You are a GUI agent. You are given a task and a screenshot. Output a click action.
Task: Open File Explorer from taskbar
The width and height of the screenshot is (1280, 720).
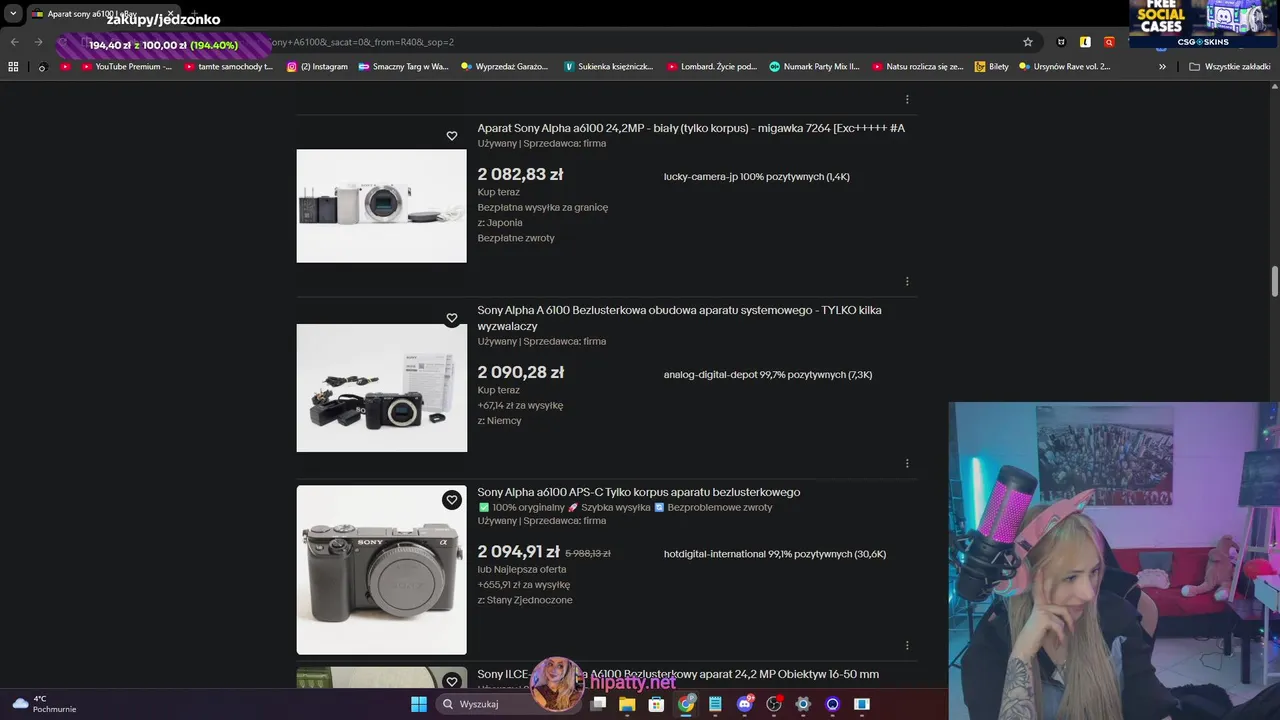click(x=627, y=704)
